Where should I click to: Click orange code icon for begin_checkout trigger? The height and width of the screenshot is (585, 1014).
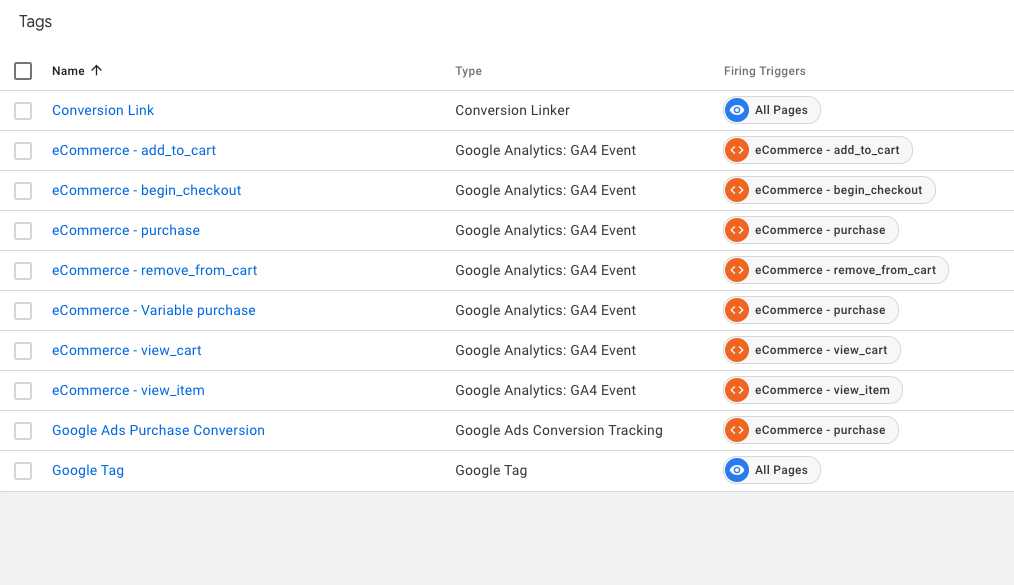[x=737, y=190]
